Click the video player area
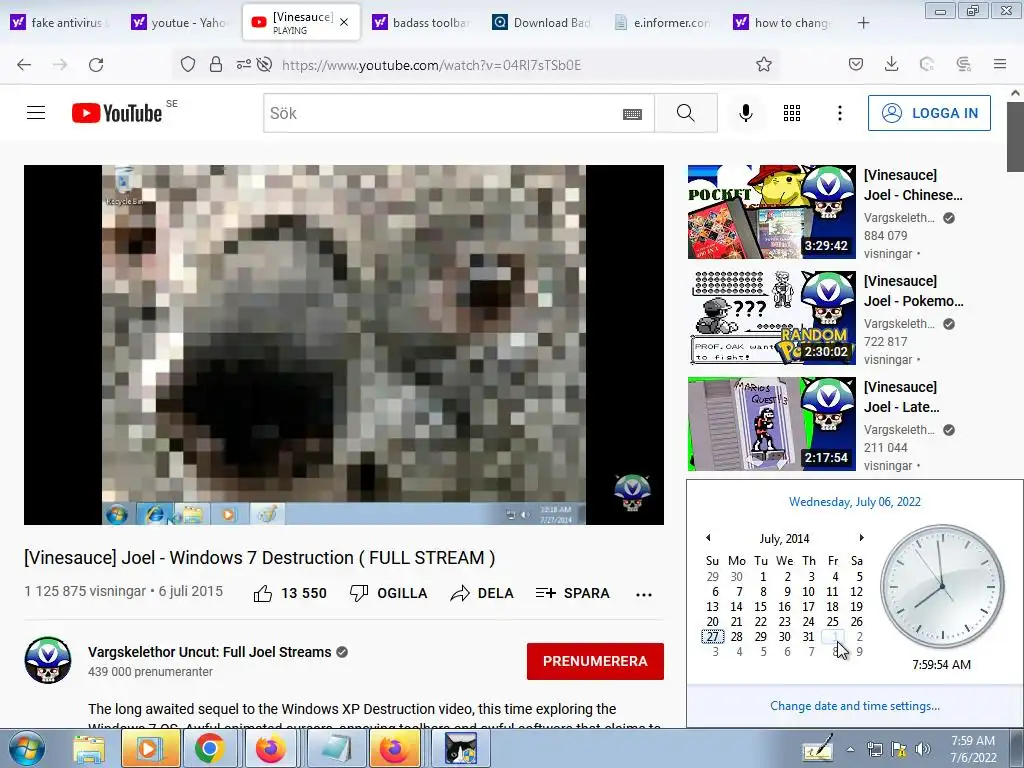 click(x=344, y=344)
